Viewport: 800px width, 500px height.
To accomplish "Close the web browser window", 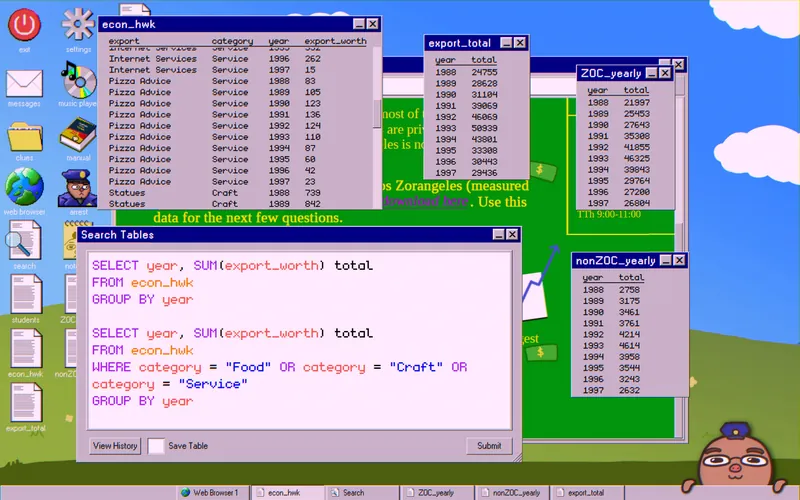I will pos(679,64).
